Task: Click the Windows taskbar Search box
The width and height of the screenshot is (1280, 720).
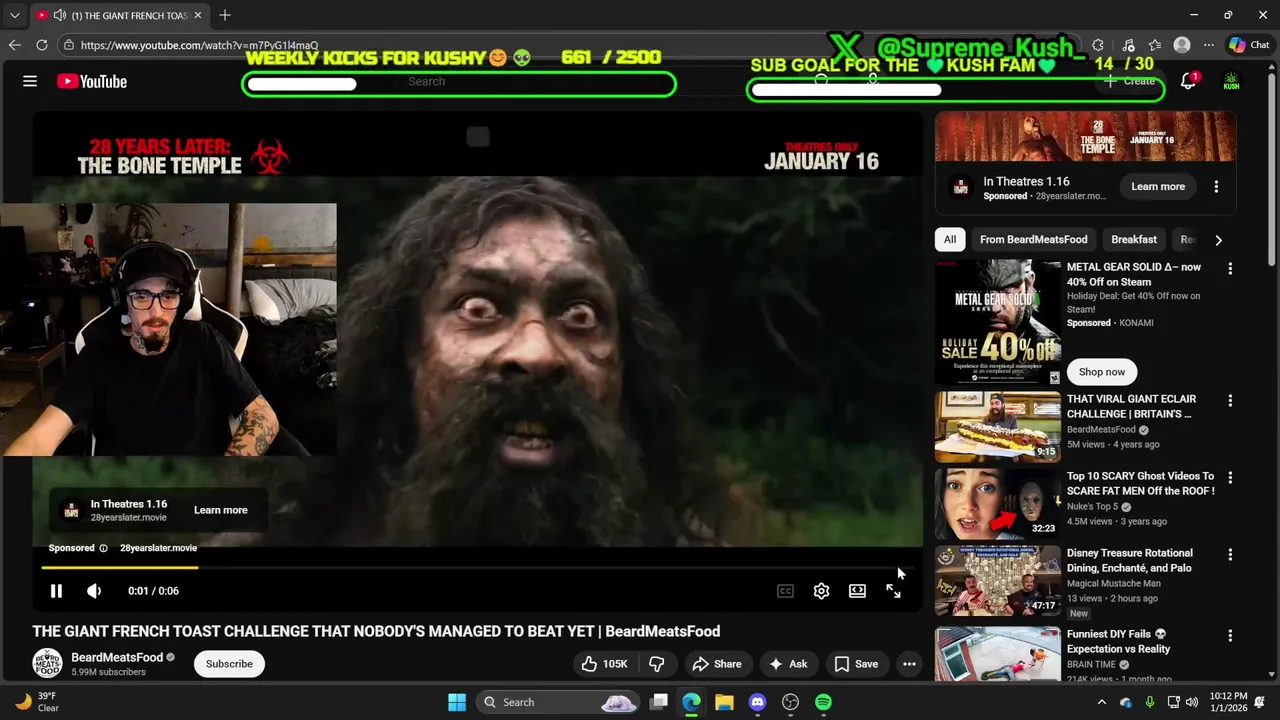Action: pos(558,702)
